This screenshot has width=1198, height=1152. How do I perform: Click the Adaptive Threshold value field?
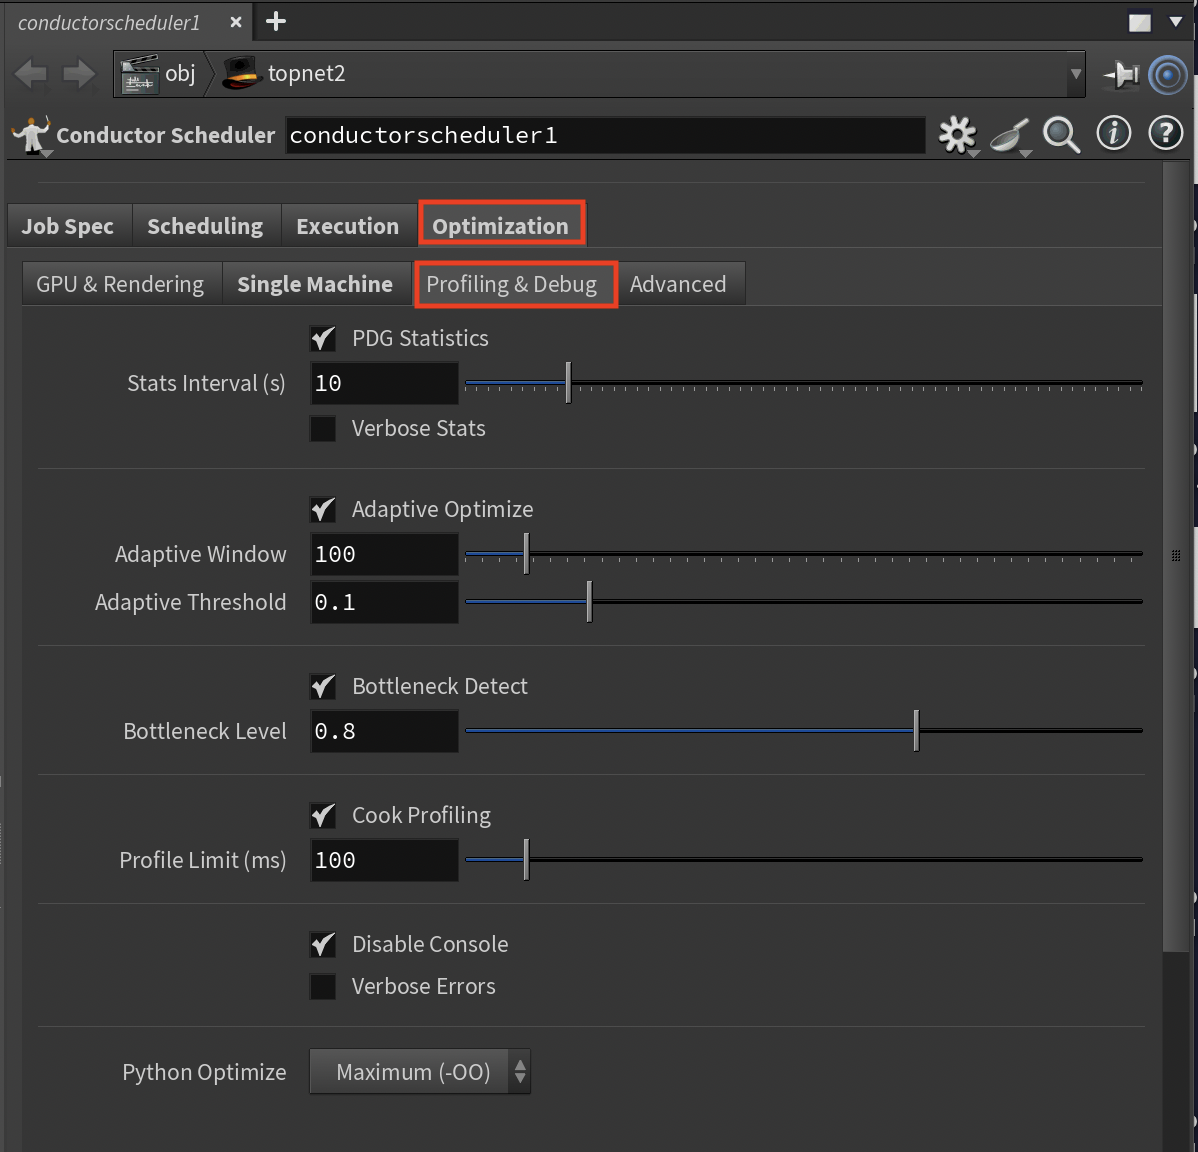tap(384, 603)
